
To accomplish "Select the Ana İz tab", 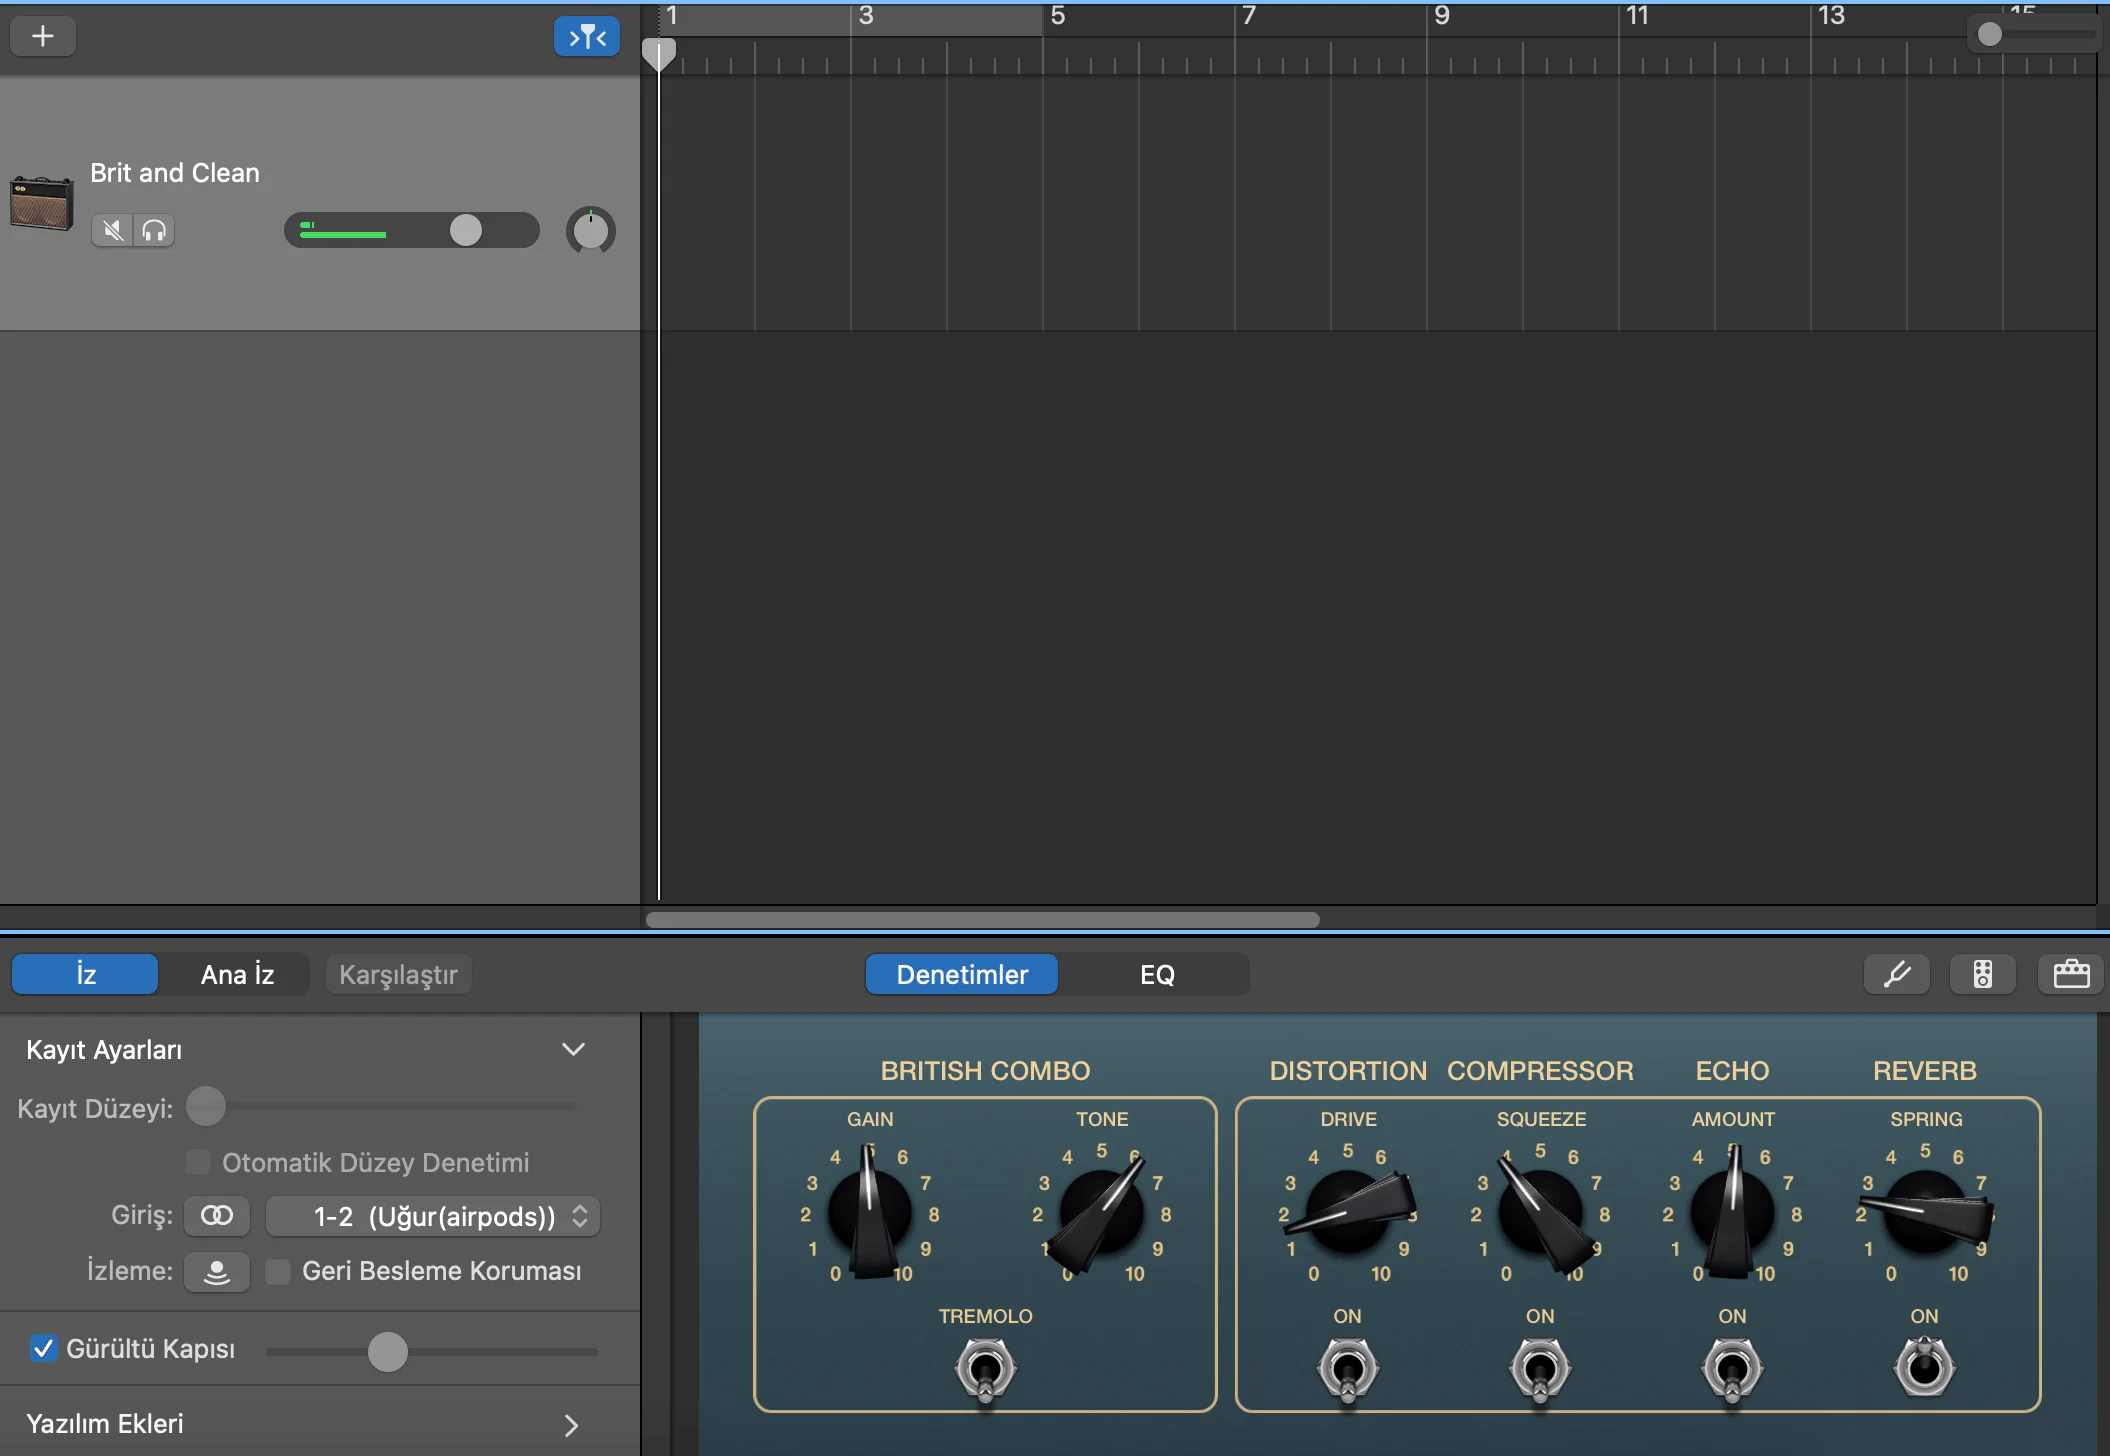I will pyautogui.click(x=237, y=974).
